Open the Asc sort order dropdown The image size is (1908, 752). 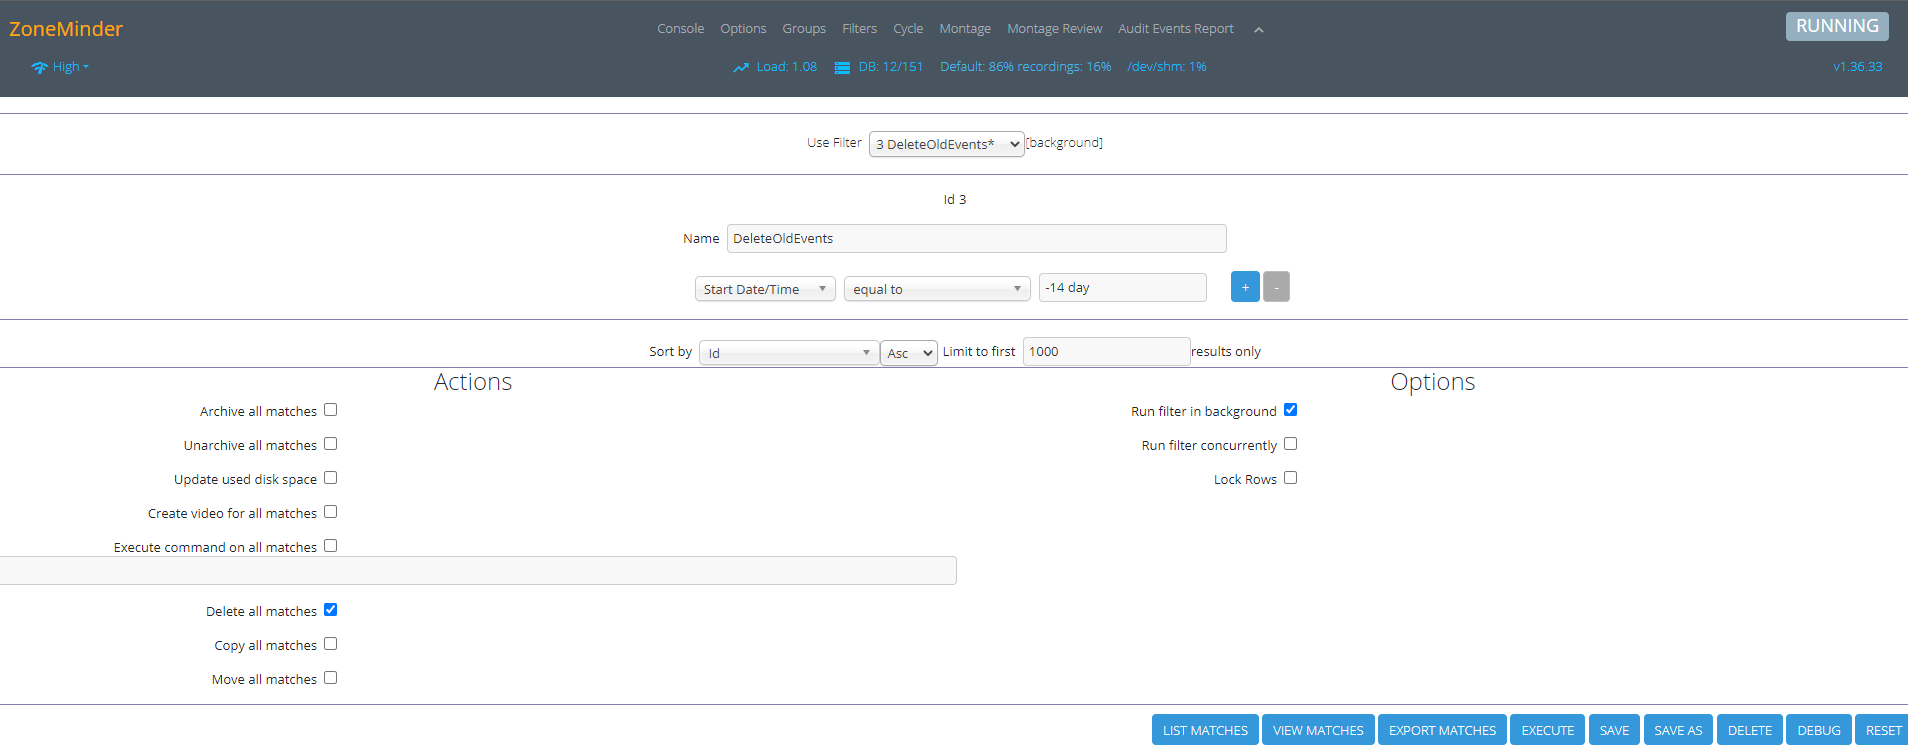pyautogui.click(x=908, y=353)
